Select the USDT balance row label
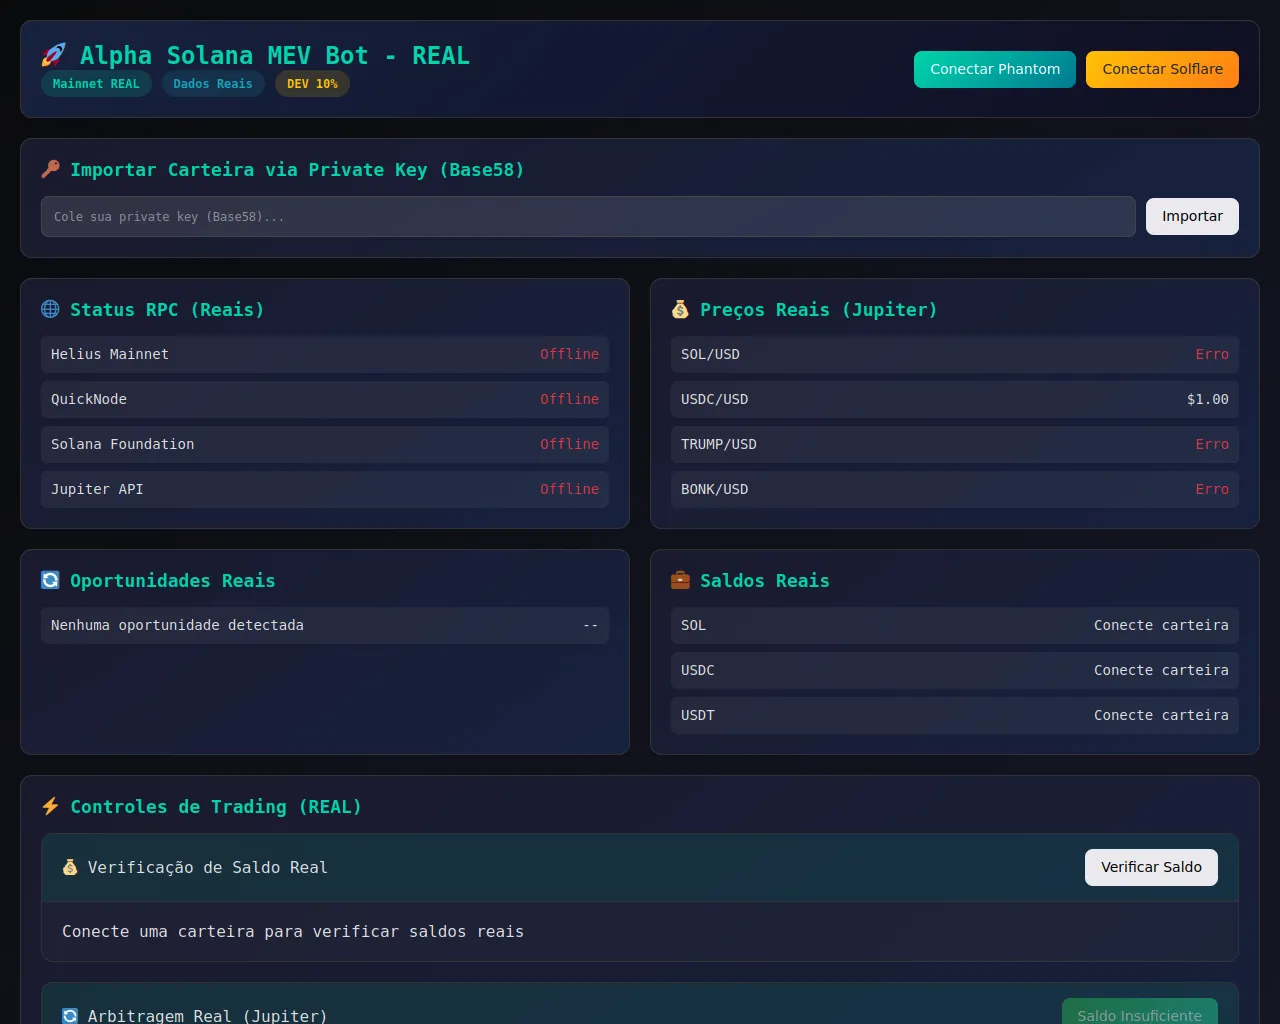 pos(697,715)
